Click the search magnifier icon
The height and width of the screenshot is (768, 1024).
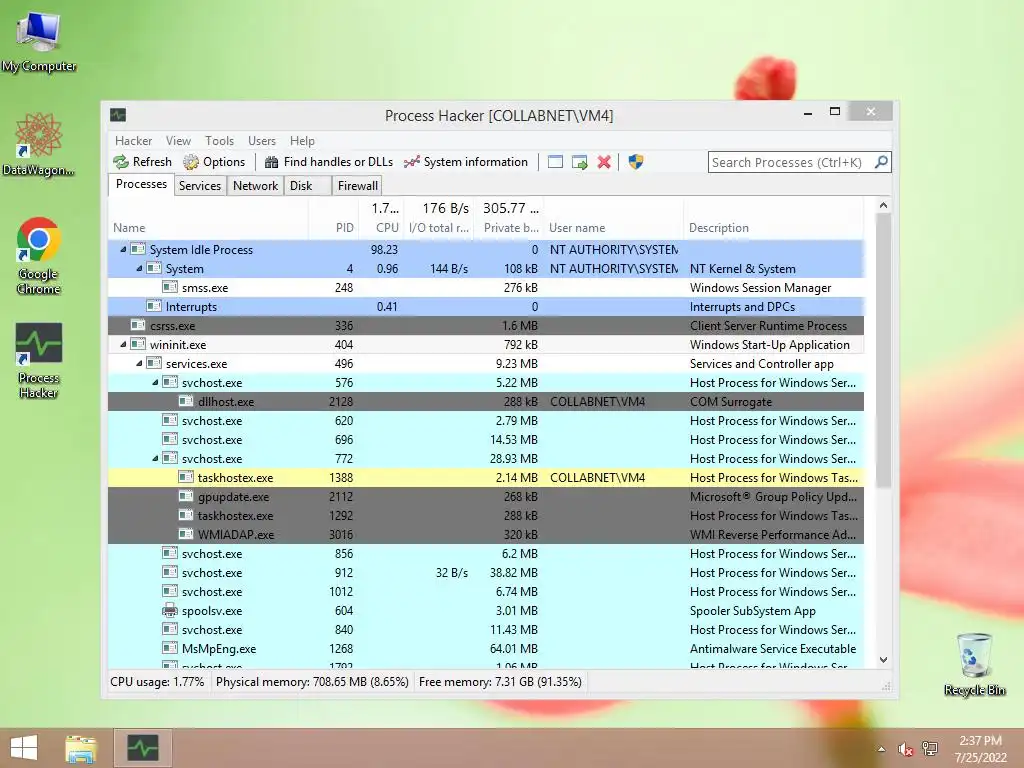coord(881,162)
